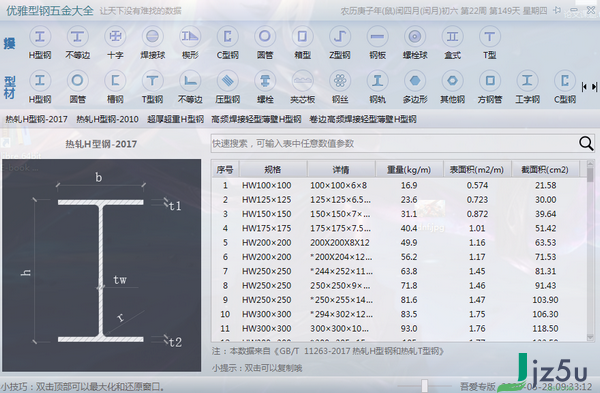Sort by the 截面积(cm2) column header
The image size is (600, 393).
(545, 170)
